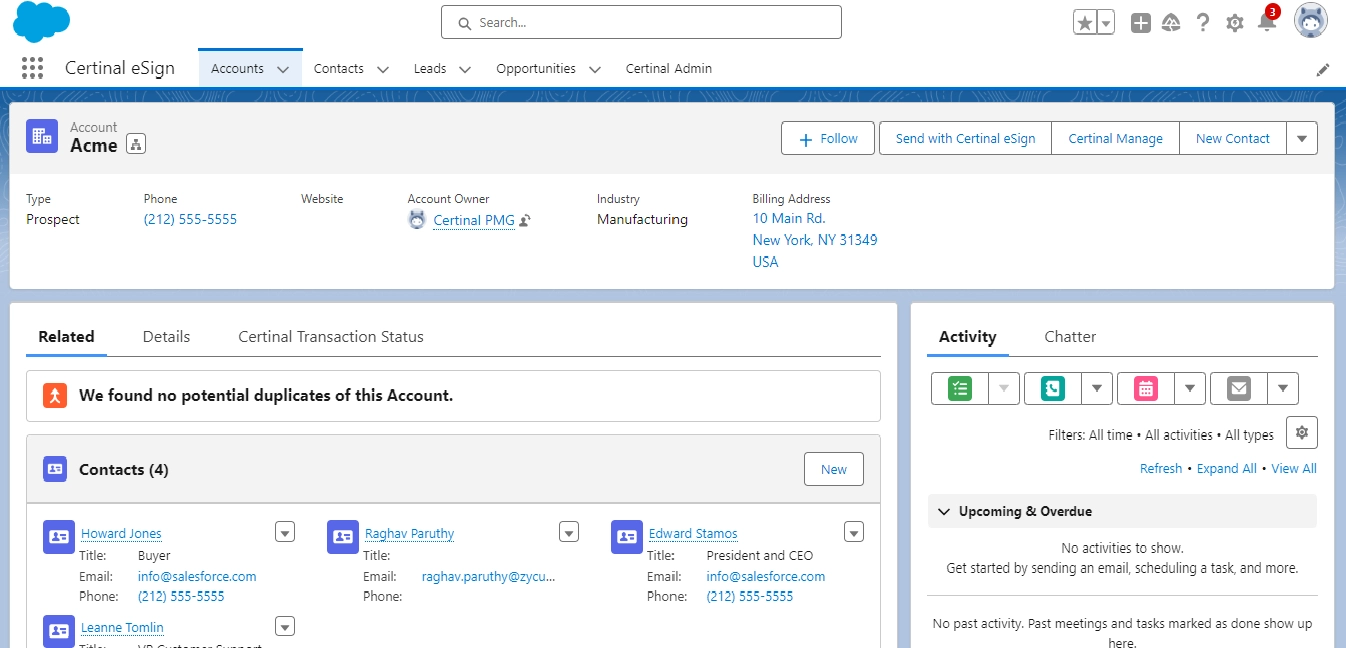Viewport: 1346px width, 648px height.
Task: Open more actions dropdown next to New Contact
Action: pyautogui.click(x=1302, y=138)
